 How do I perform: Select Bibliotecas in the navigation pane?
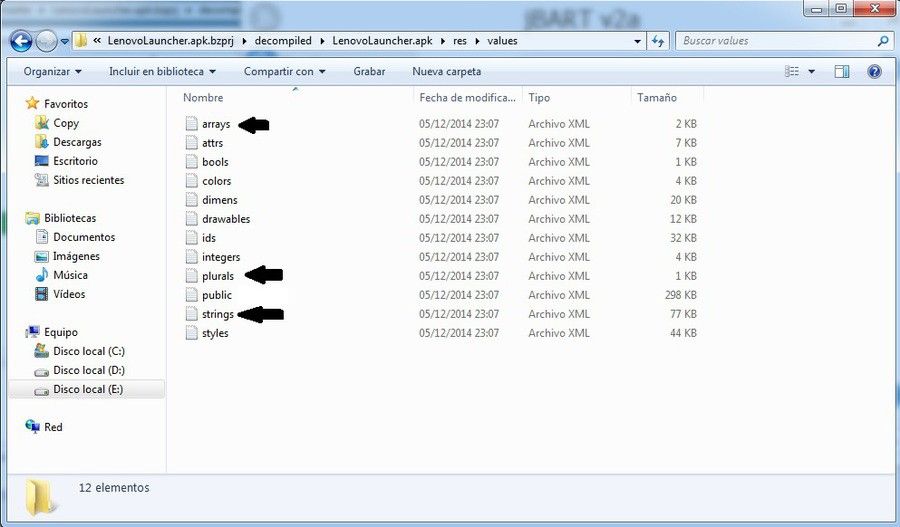(x=70, y=218)
